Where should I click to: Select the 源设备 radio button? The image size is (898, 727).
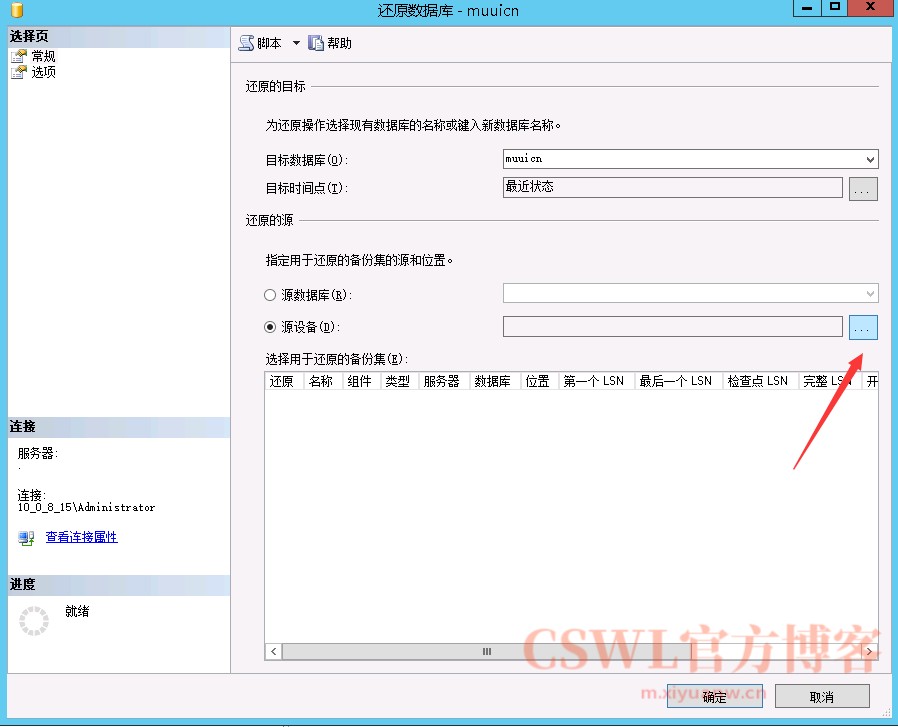(270, 327)
